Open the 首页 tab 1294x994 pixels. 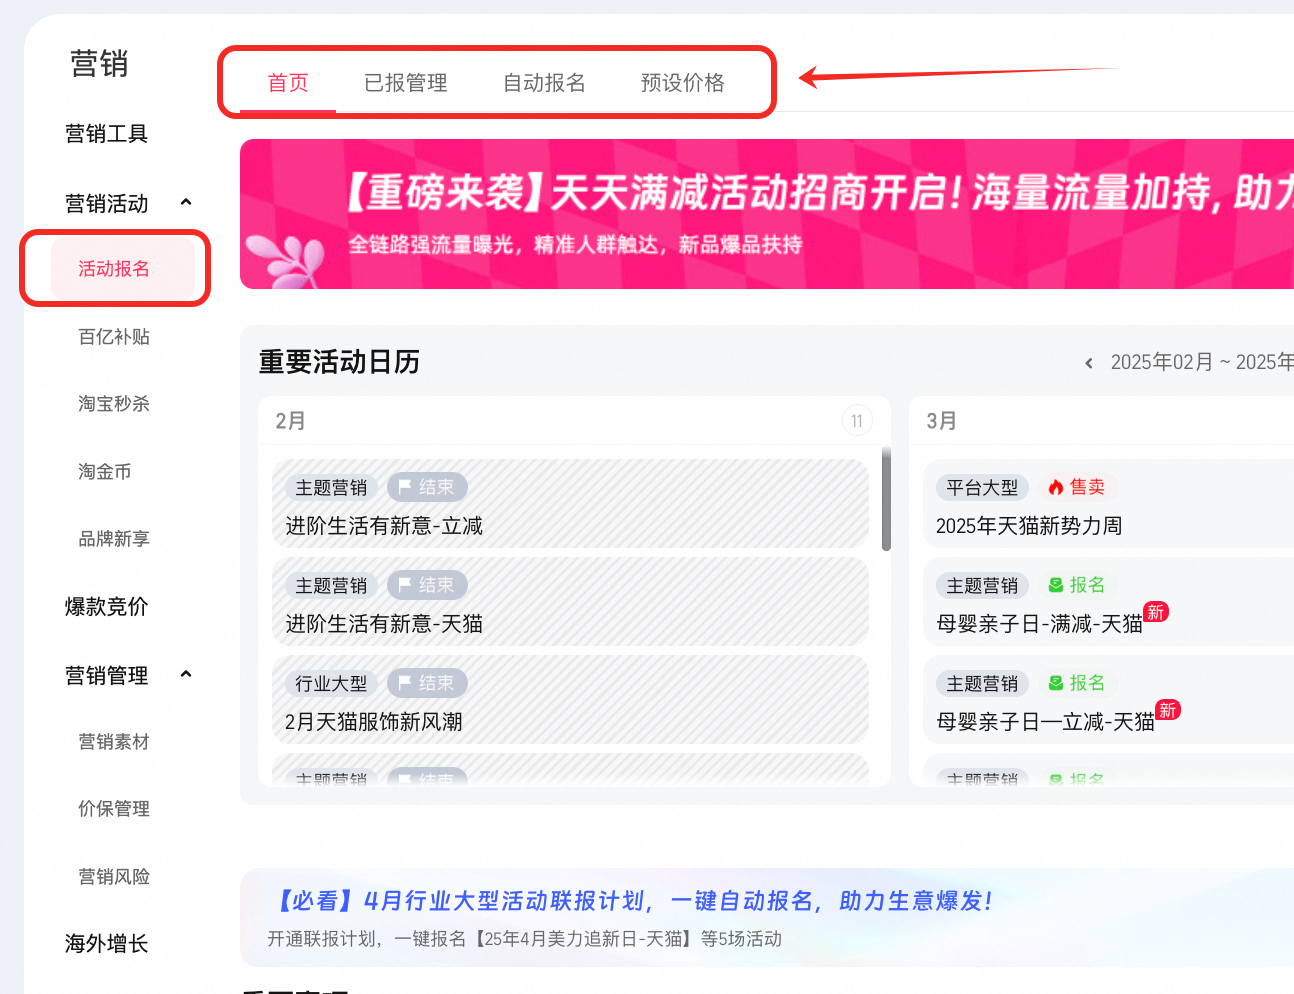[x=288, y=83]
